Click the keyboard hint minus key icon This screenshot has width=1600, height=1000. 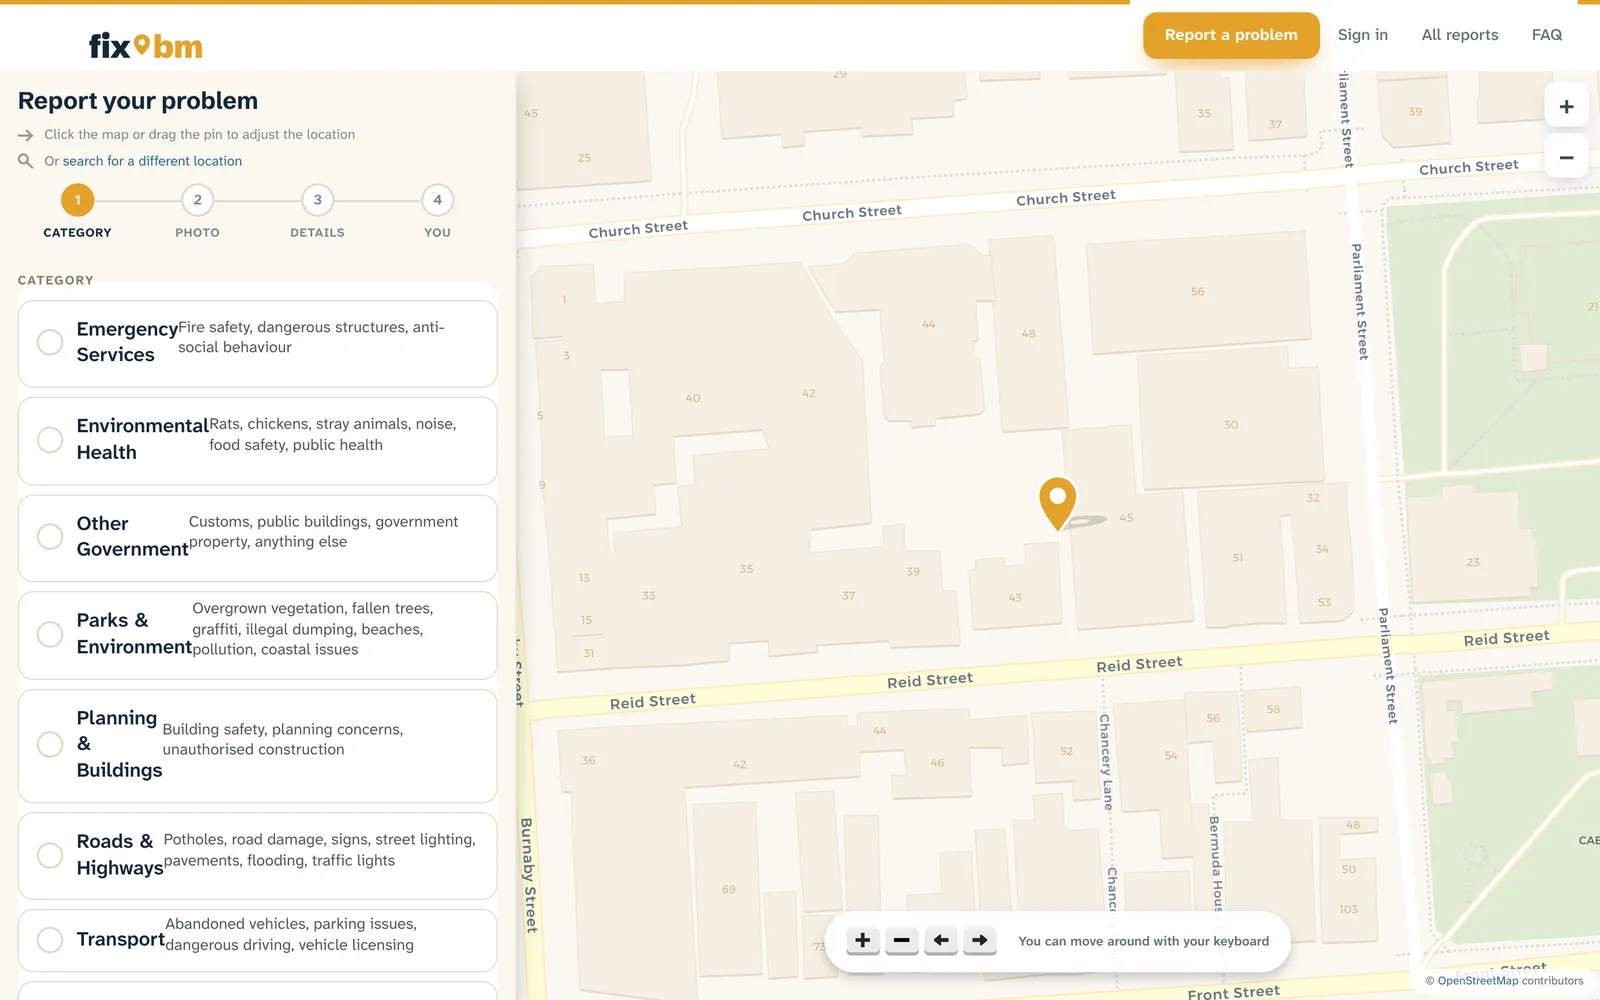[902, 940]
